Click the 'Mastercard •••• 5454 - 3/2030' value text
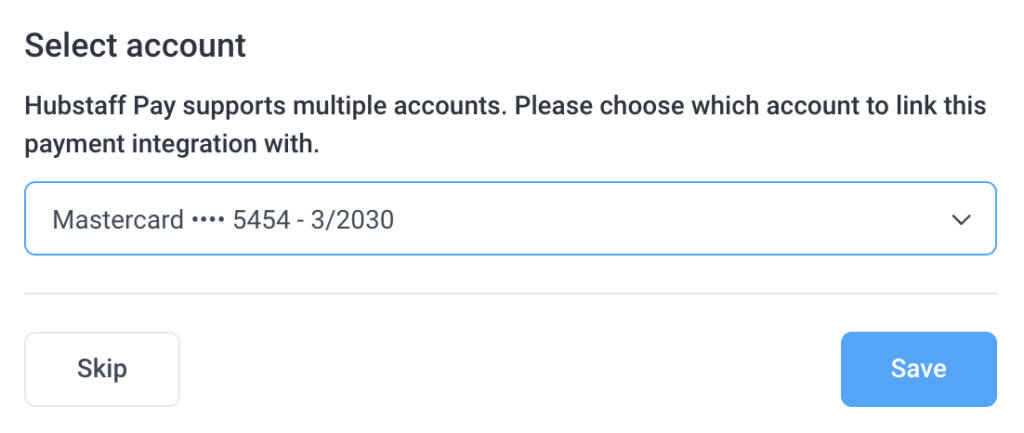This screenshot has height=433, width=1024. coord(223,220)
